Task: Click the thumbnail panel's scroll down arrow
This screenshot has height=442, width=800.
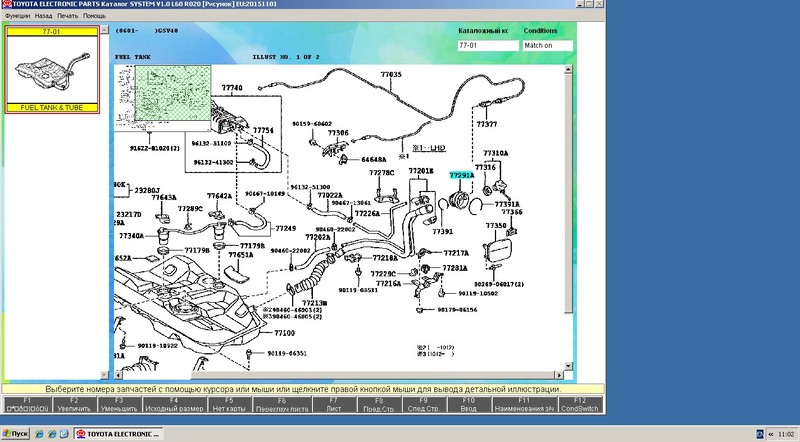Action: point(104,375)
